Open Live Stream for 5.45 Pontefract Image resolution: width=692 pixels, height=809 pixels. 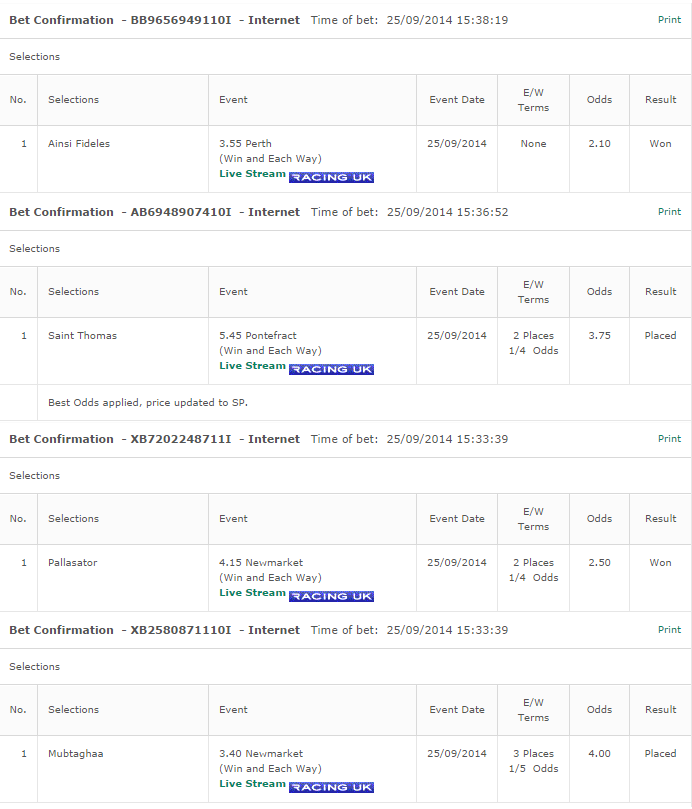click(x=252, y=366)
